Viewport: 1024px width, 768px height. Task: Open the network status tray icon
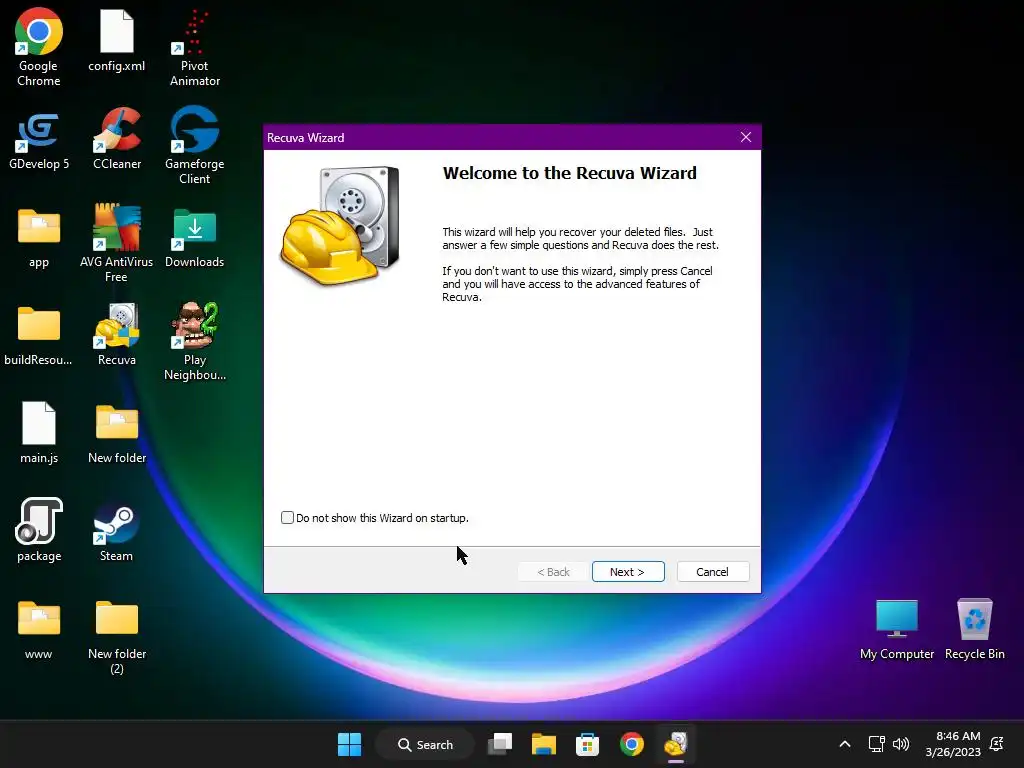[x=876, y=744]
